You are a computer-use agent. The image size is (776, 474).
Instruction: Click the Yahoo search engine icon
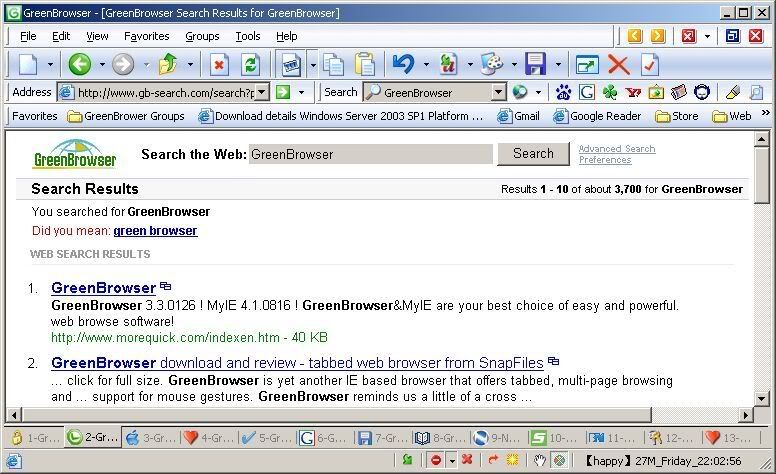click(633, 92)
